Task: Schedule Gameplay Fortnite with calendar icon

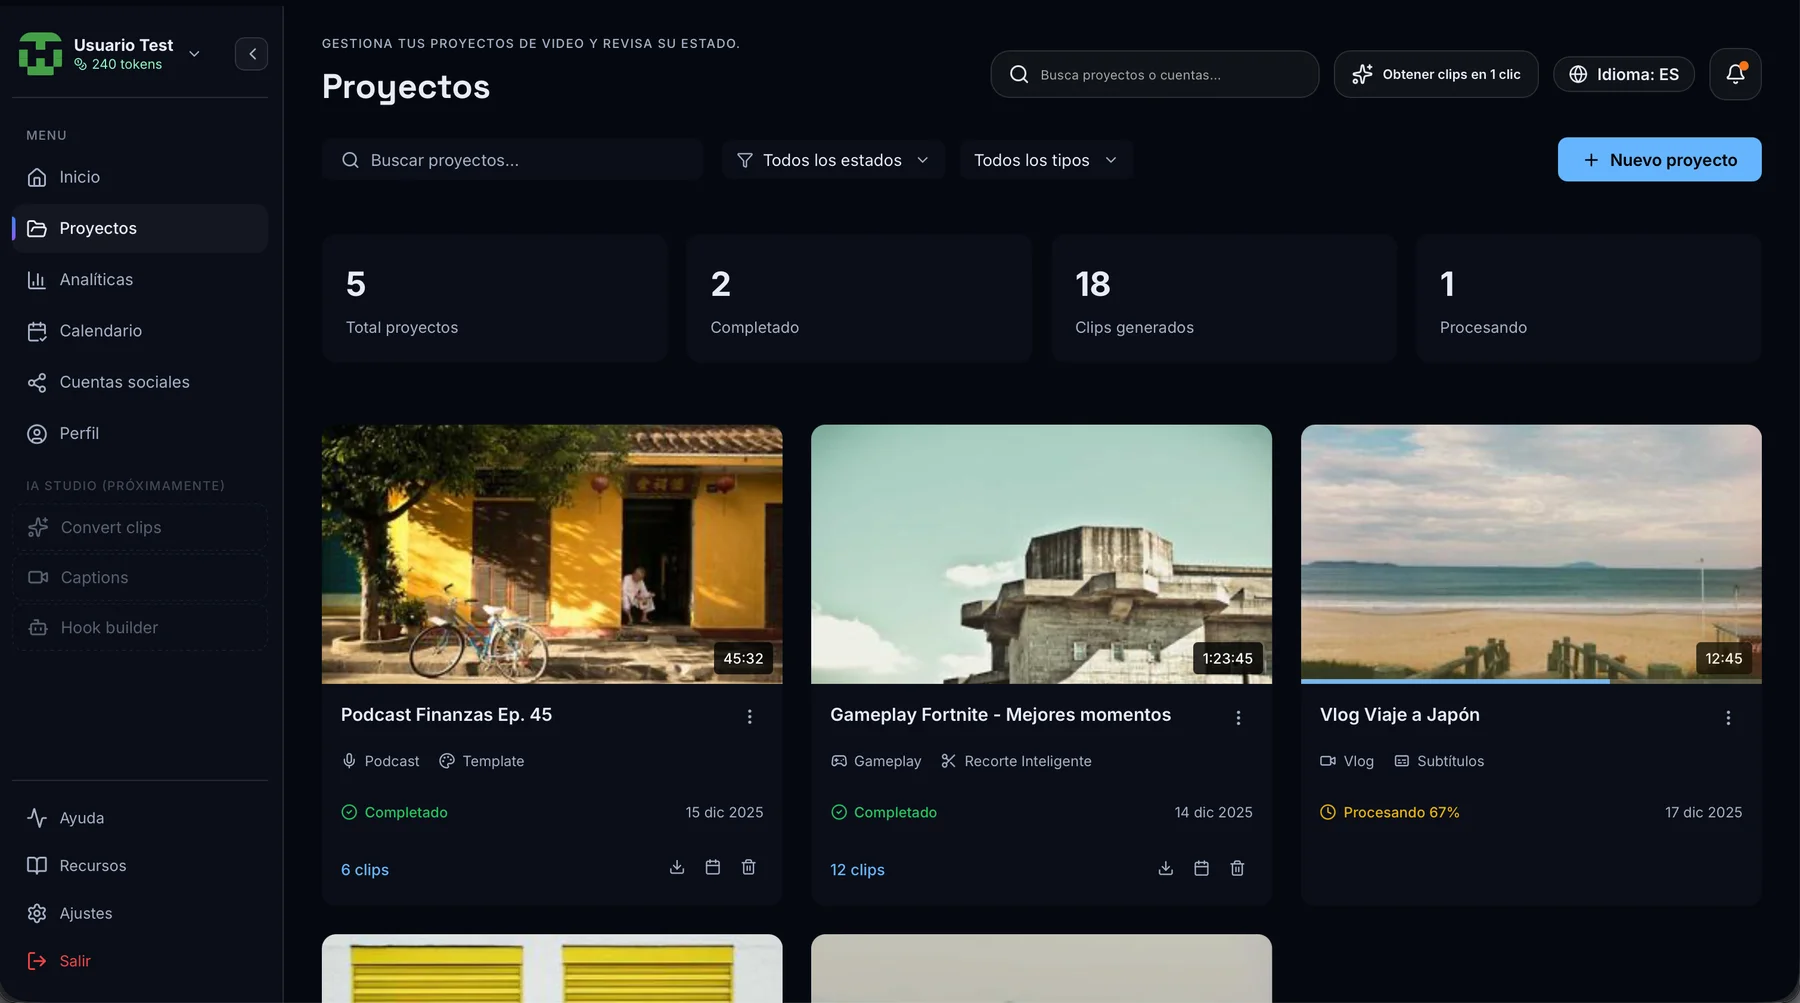Action: pos(1202,868)
